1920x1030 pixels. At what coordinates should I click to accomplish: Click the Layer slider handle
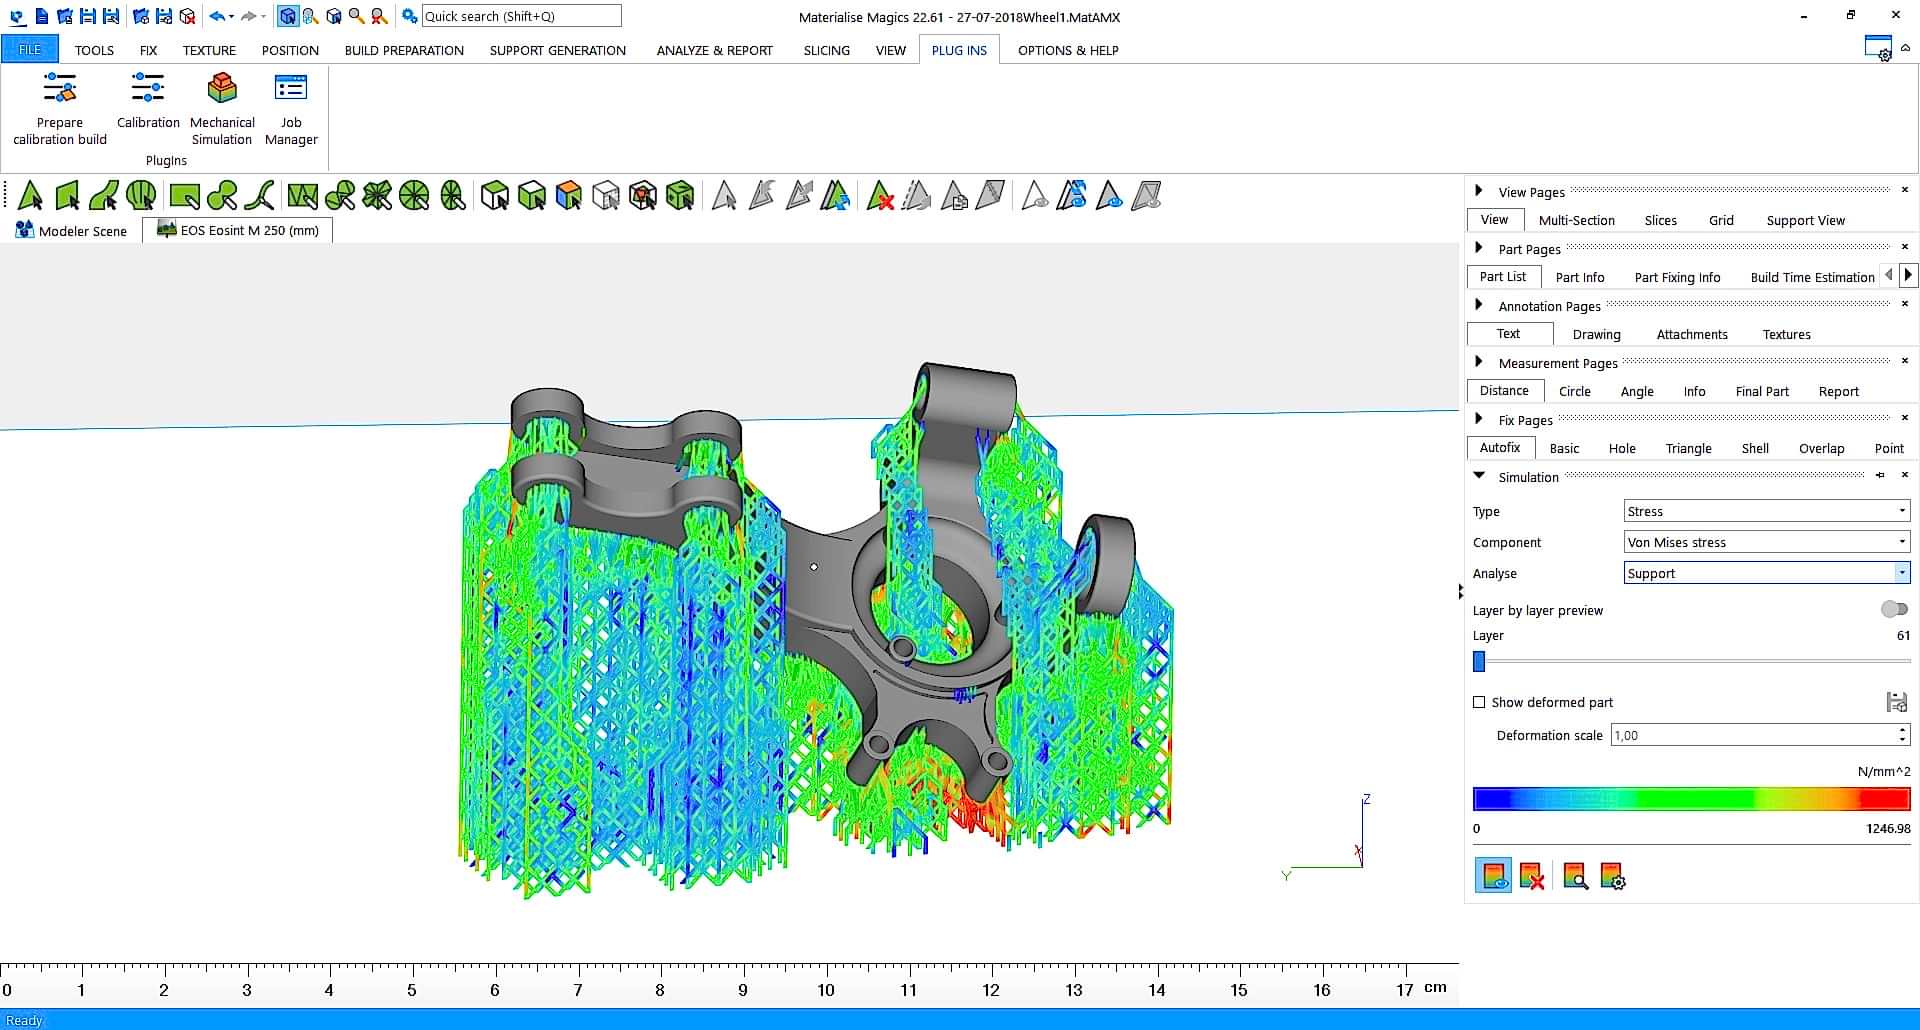click(x=1479, y=661)
